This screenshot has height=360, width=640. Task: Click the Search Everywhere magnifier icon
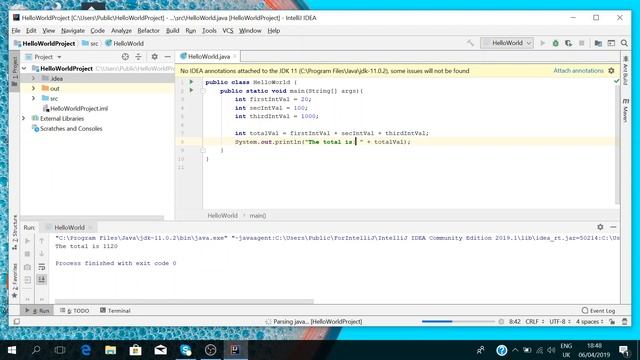click(x=624, y=43)
